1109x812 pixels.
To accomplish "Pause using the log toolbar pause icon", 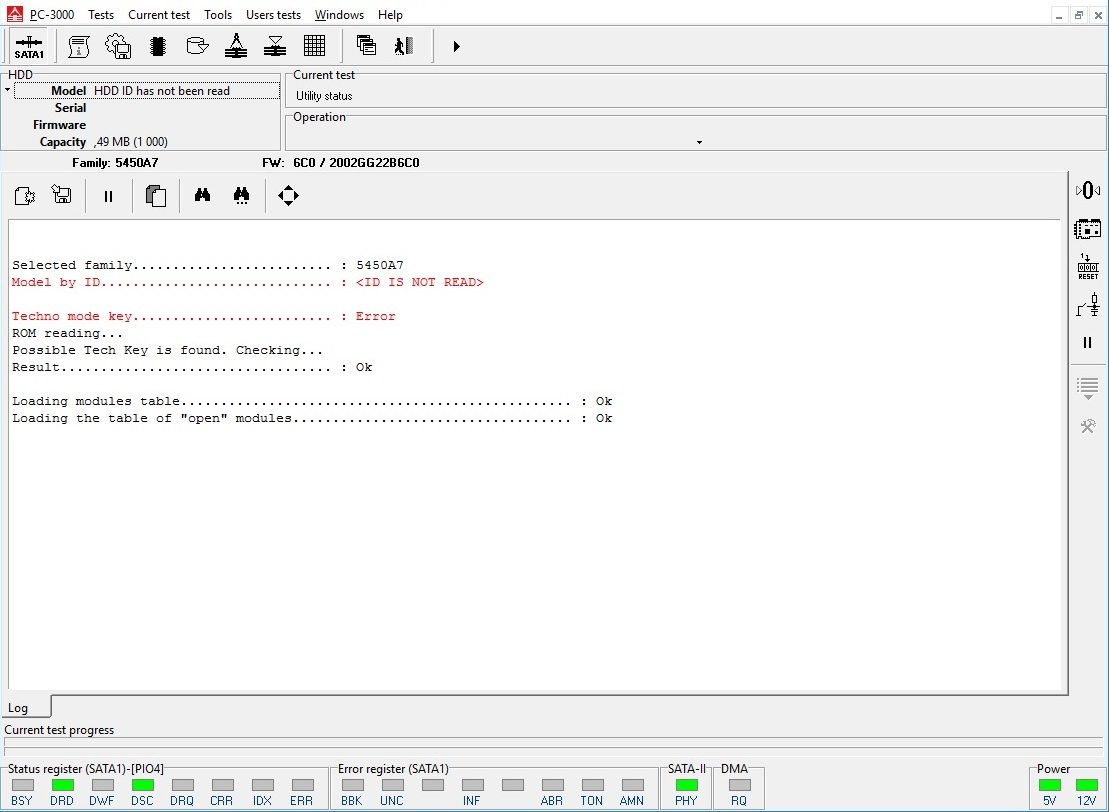I will point(108,197).
